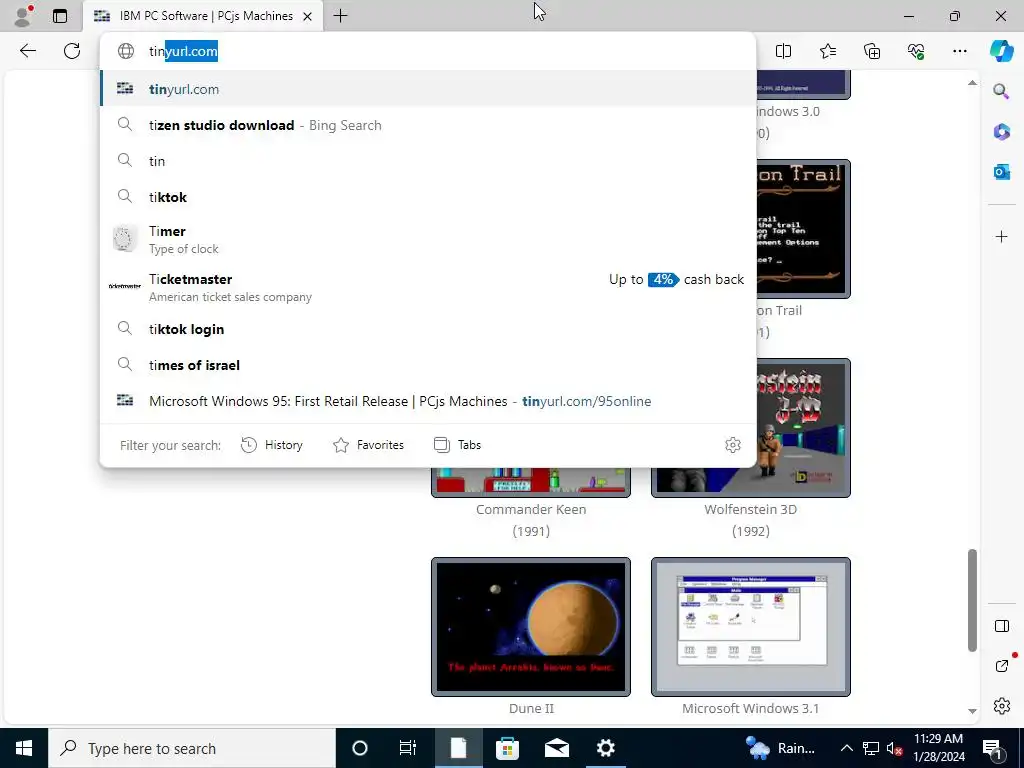1024x768 pixels.
Task: Open the Commander Keen thumbnail
Action: [531, 482]
